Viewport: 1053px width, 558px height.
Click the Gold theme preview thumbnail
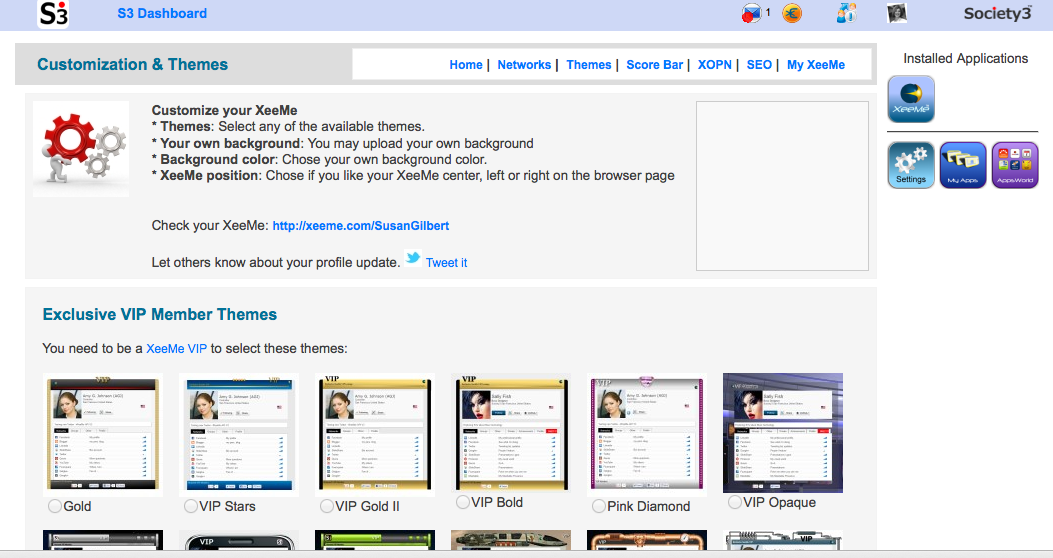point(103,434)
